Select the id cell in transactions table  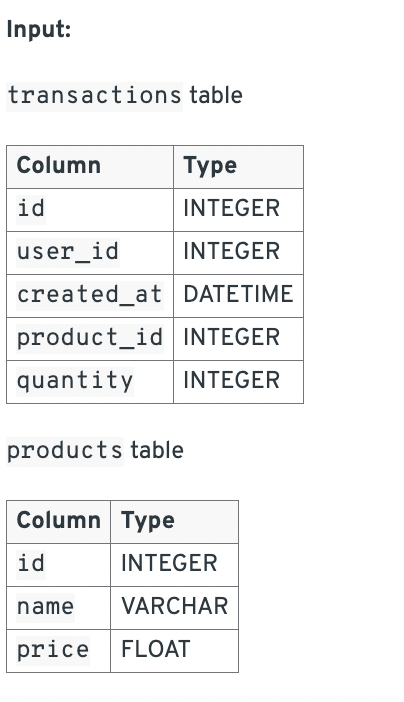tap(31, 209)
